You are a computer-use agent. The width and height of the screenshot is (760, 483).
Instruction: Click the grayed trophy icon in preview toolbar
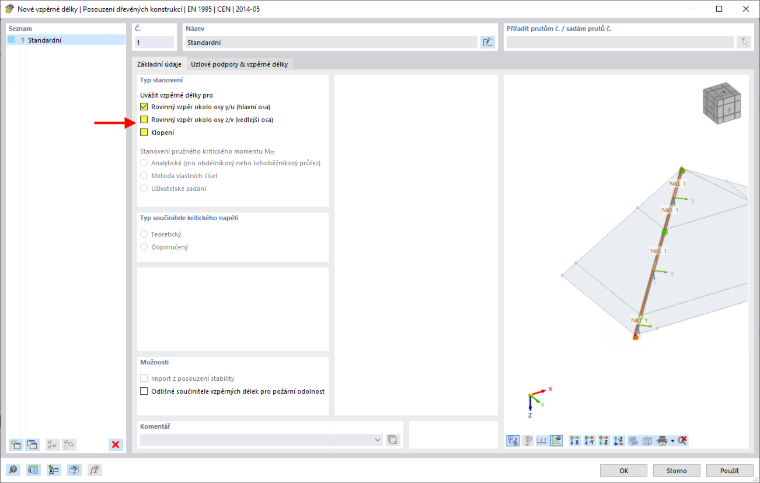[528, 440]
